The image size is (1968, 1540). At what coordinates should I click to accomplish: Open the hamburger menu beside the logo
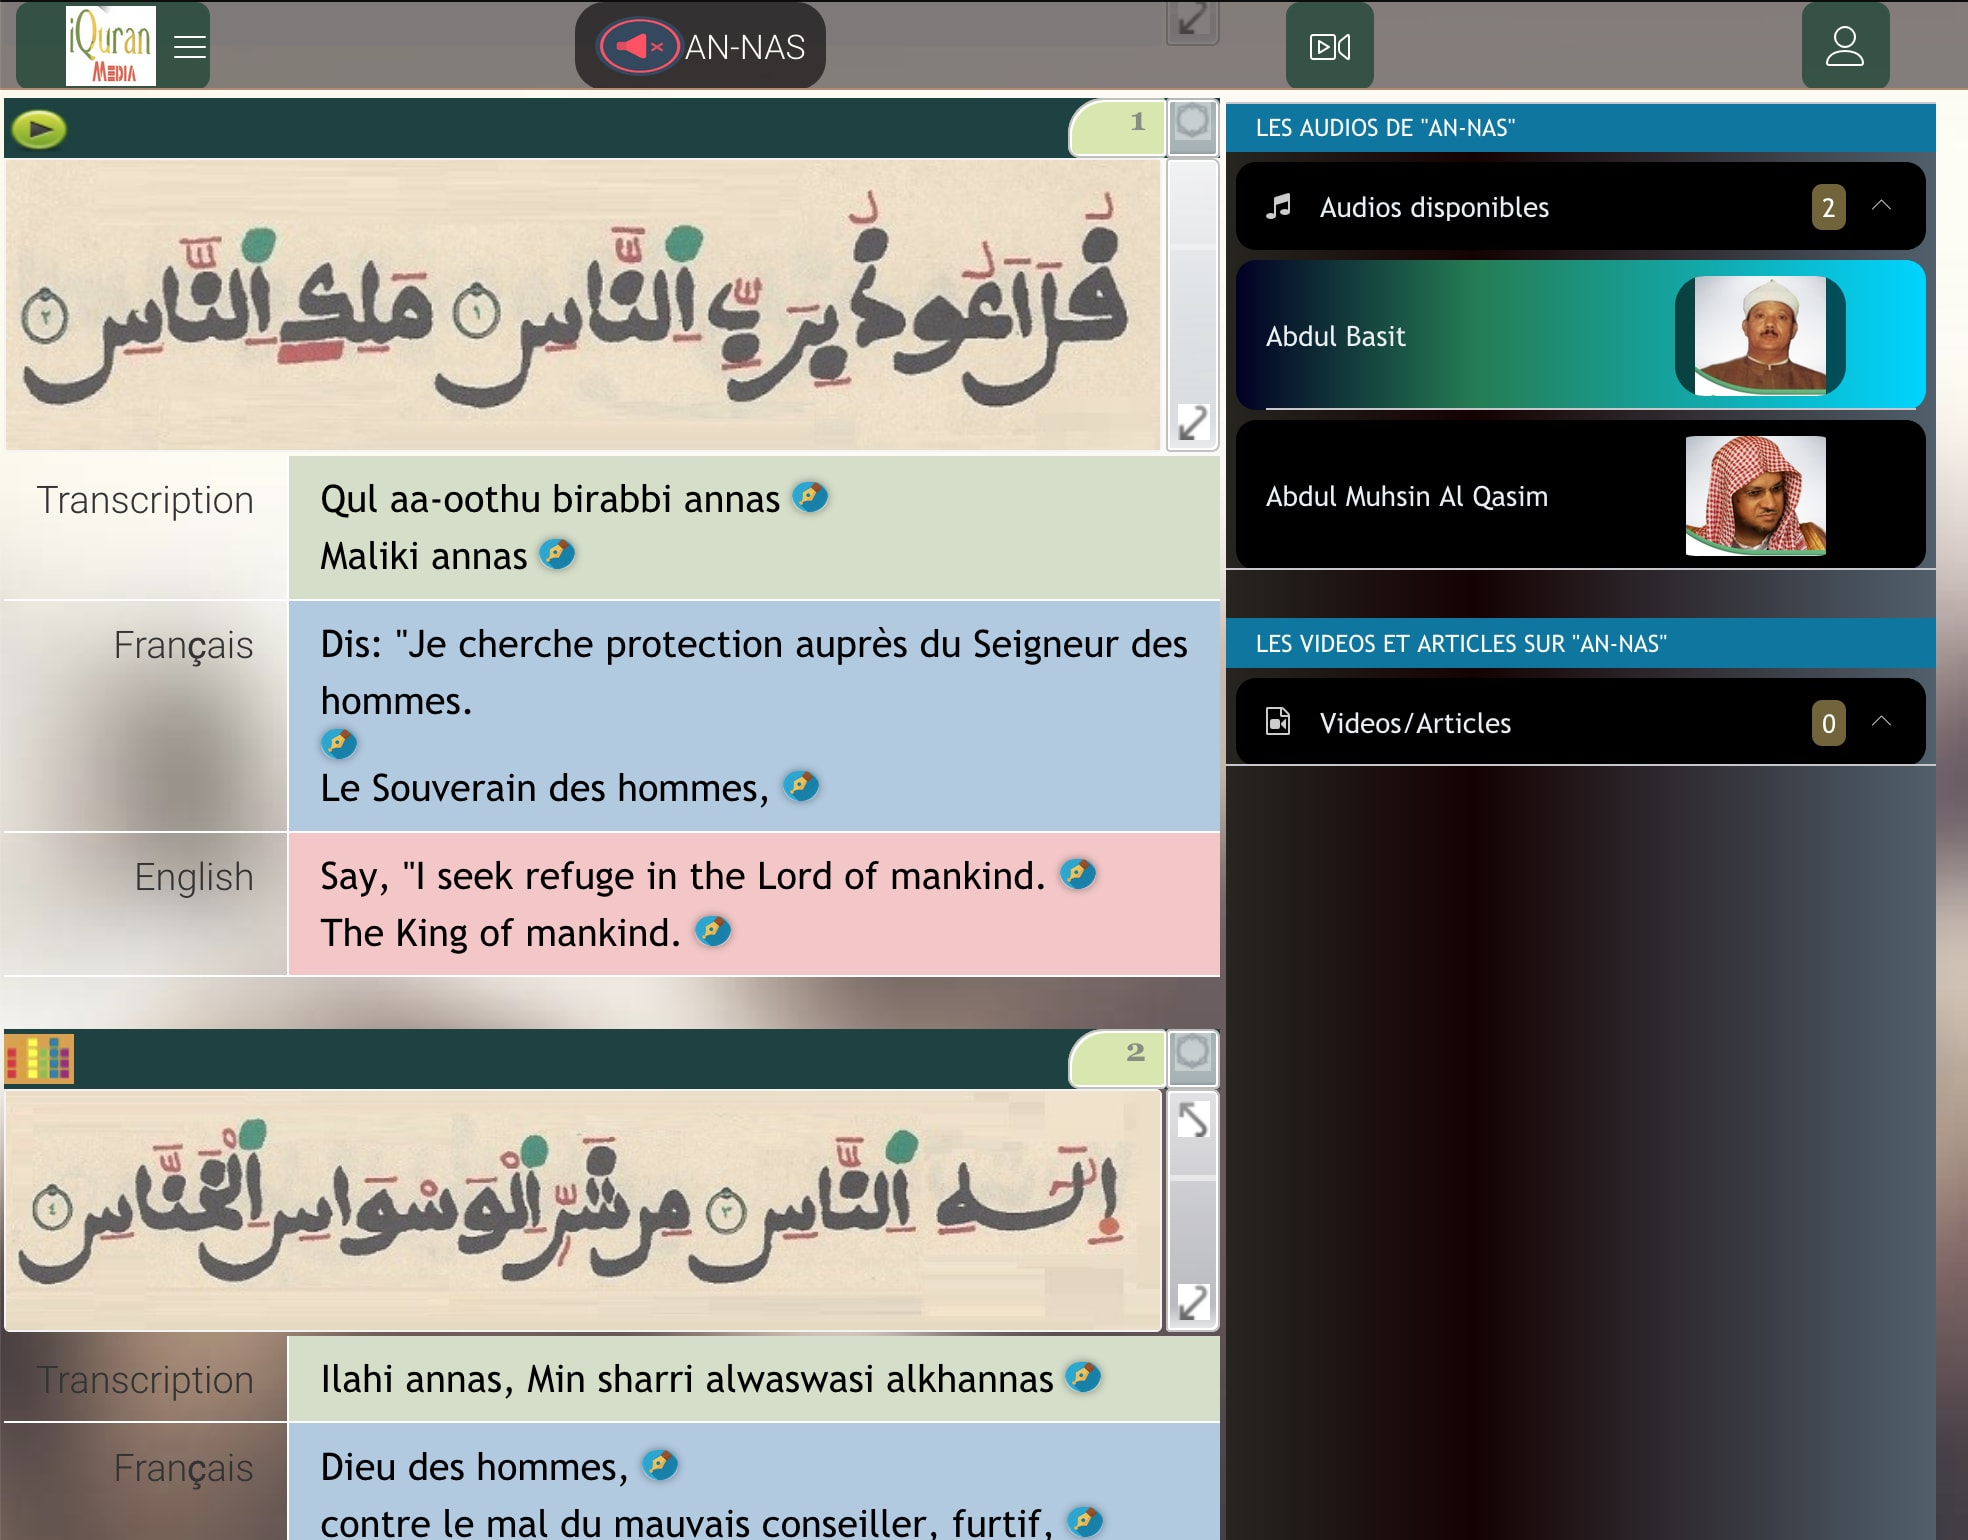click(x=189, y=47)
